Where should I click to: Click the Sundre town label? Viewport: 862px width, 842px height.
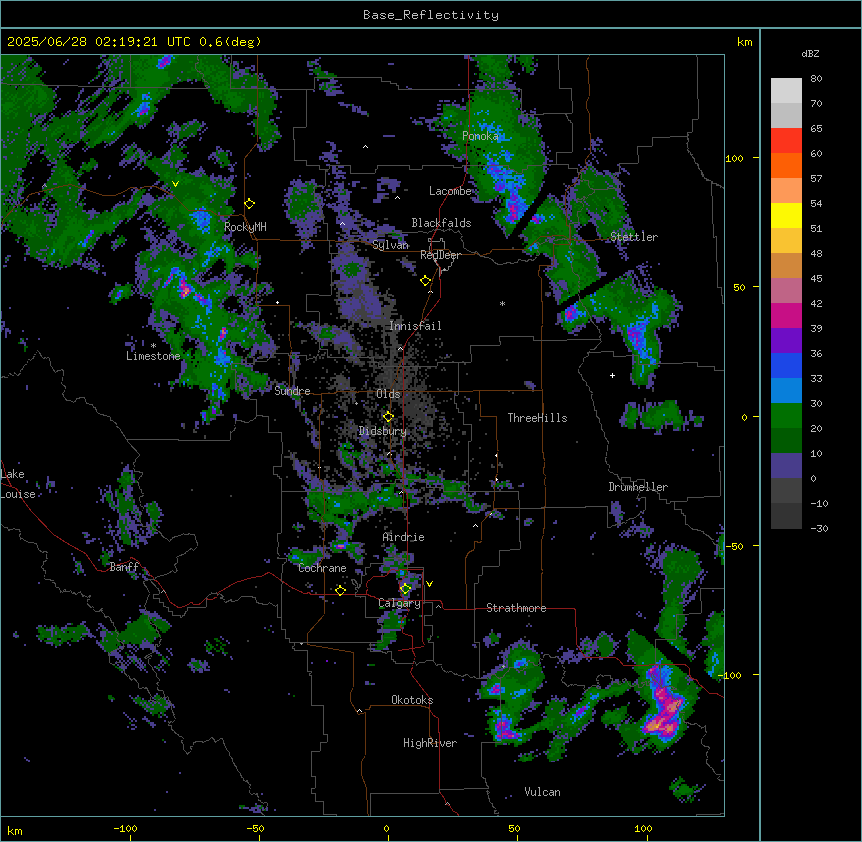pos(292,391)
